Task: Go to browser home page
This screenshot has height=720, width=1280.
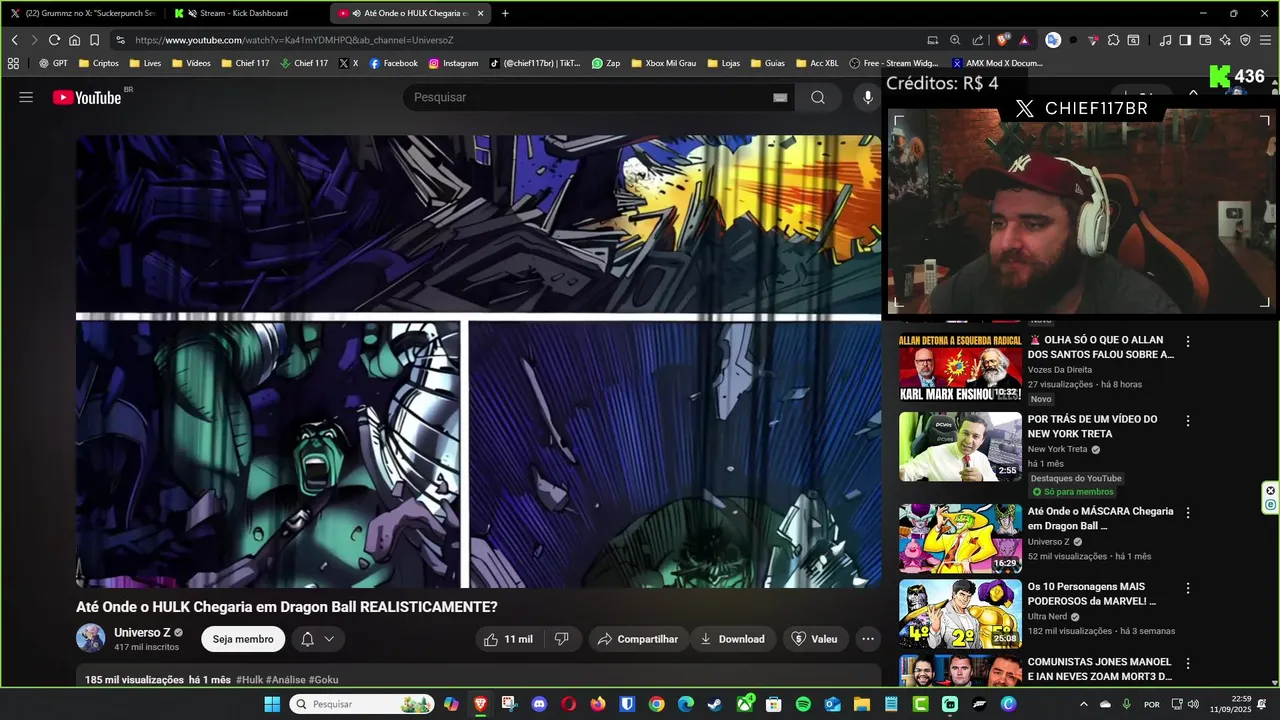Action: pyautogui.click(x=74, y=40)
